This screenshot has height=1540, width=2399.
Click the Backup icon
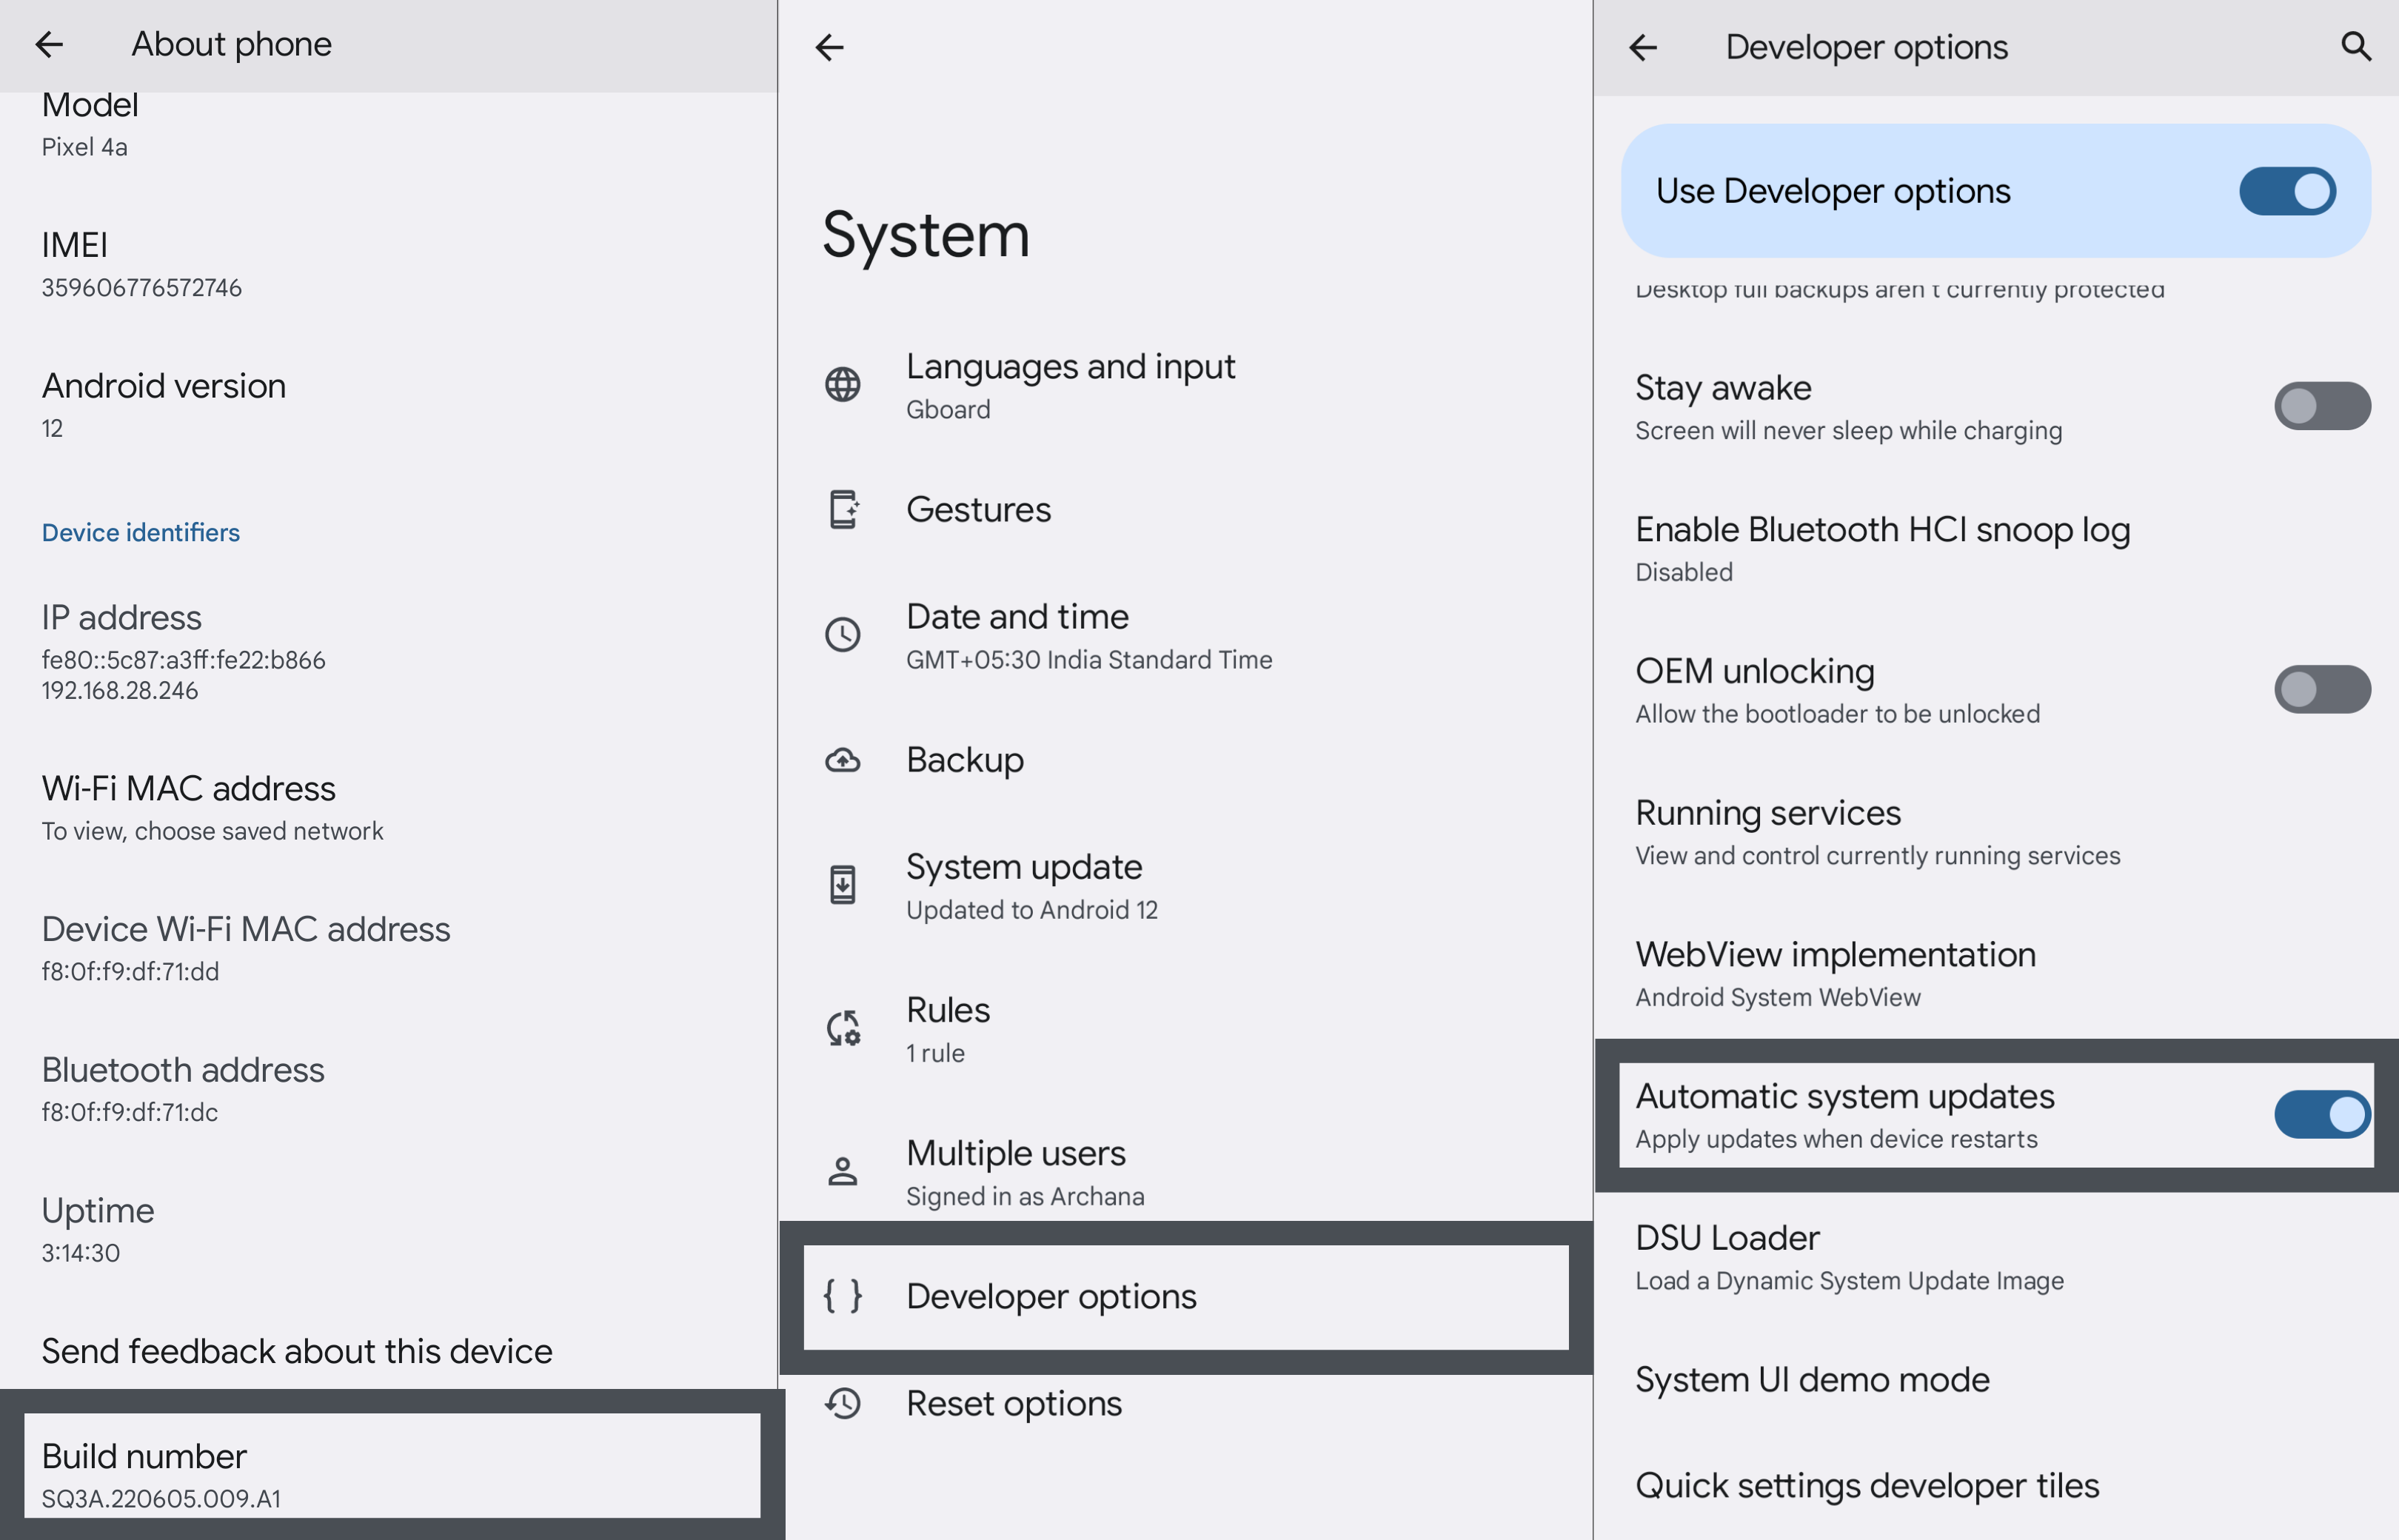coord(846,759)
